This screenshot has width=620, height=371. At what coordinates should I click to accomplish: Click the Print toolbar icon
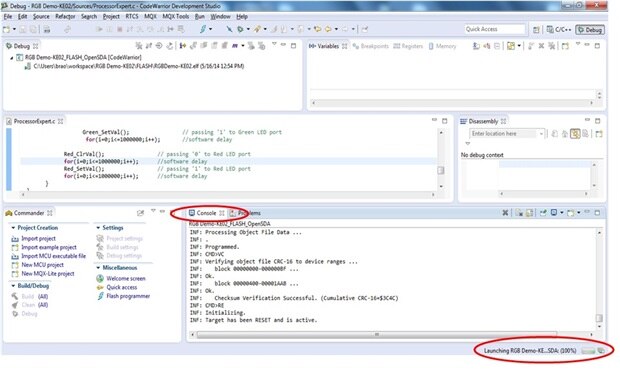(x=47, y=29)
